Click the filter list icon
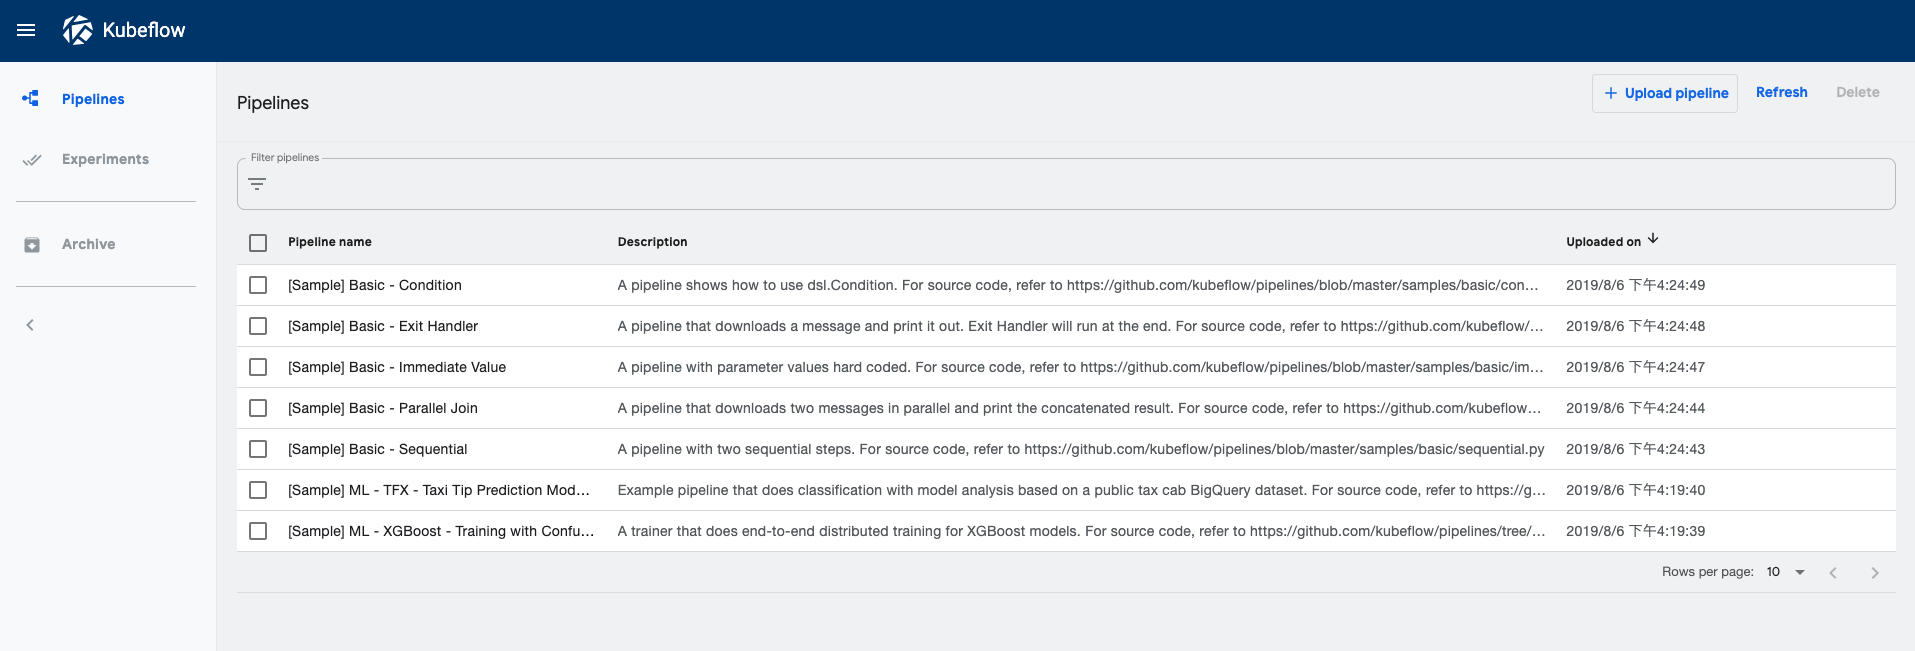1915x651 pixels. (x=257, y=184)
